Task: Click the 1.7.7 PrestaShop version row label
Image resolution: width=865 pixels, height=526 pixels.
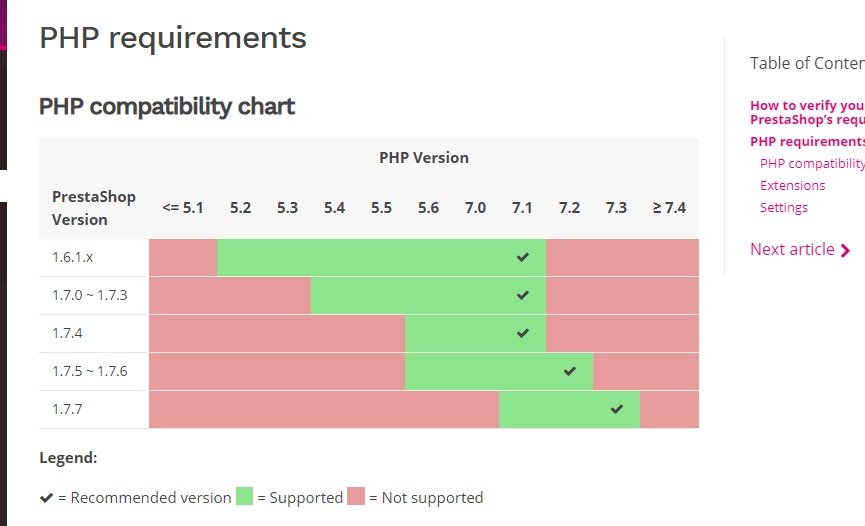Action: pos(69,409)
